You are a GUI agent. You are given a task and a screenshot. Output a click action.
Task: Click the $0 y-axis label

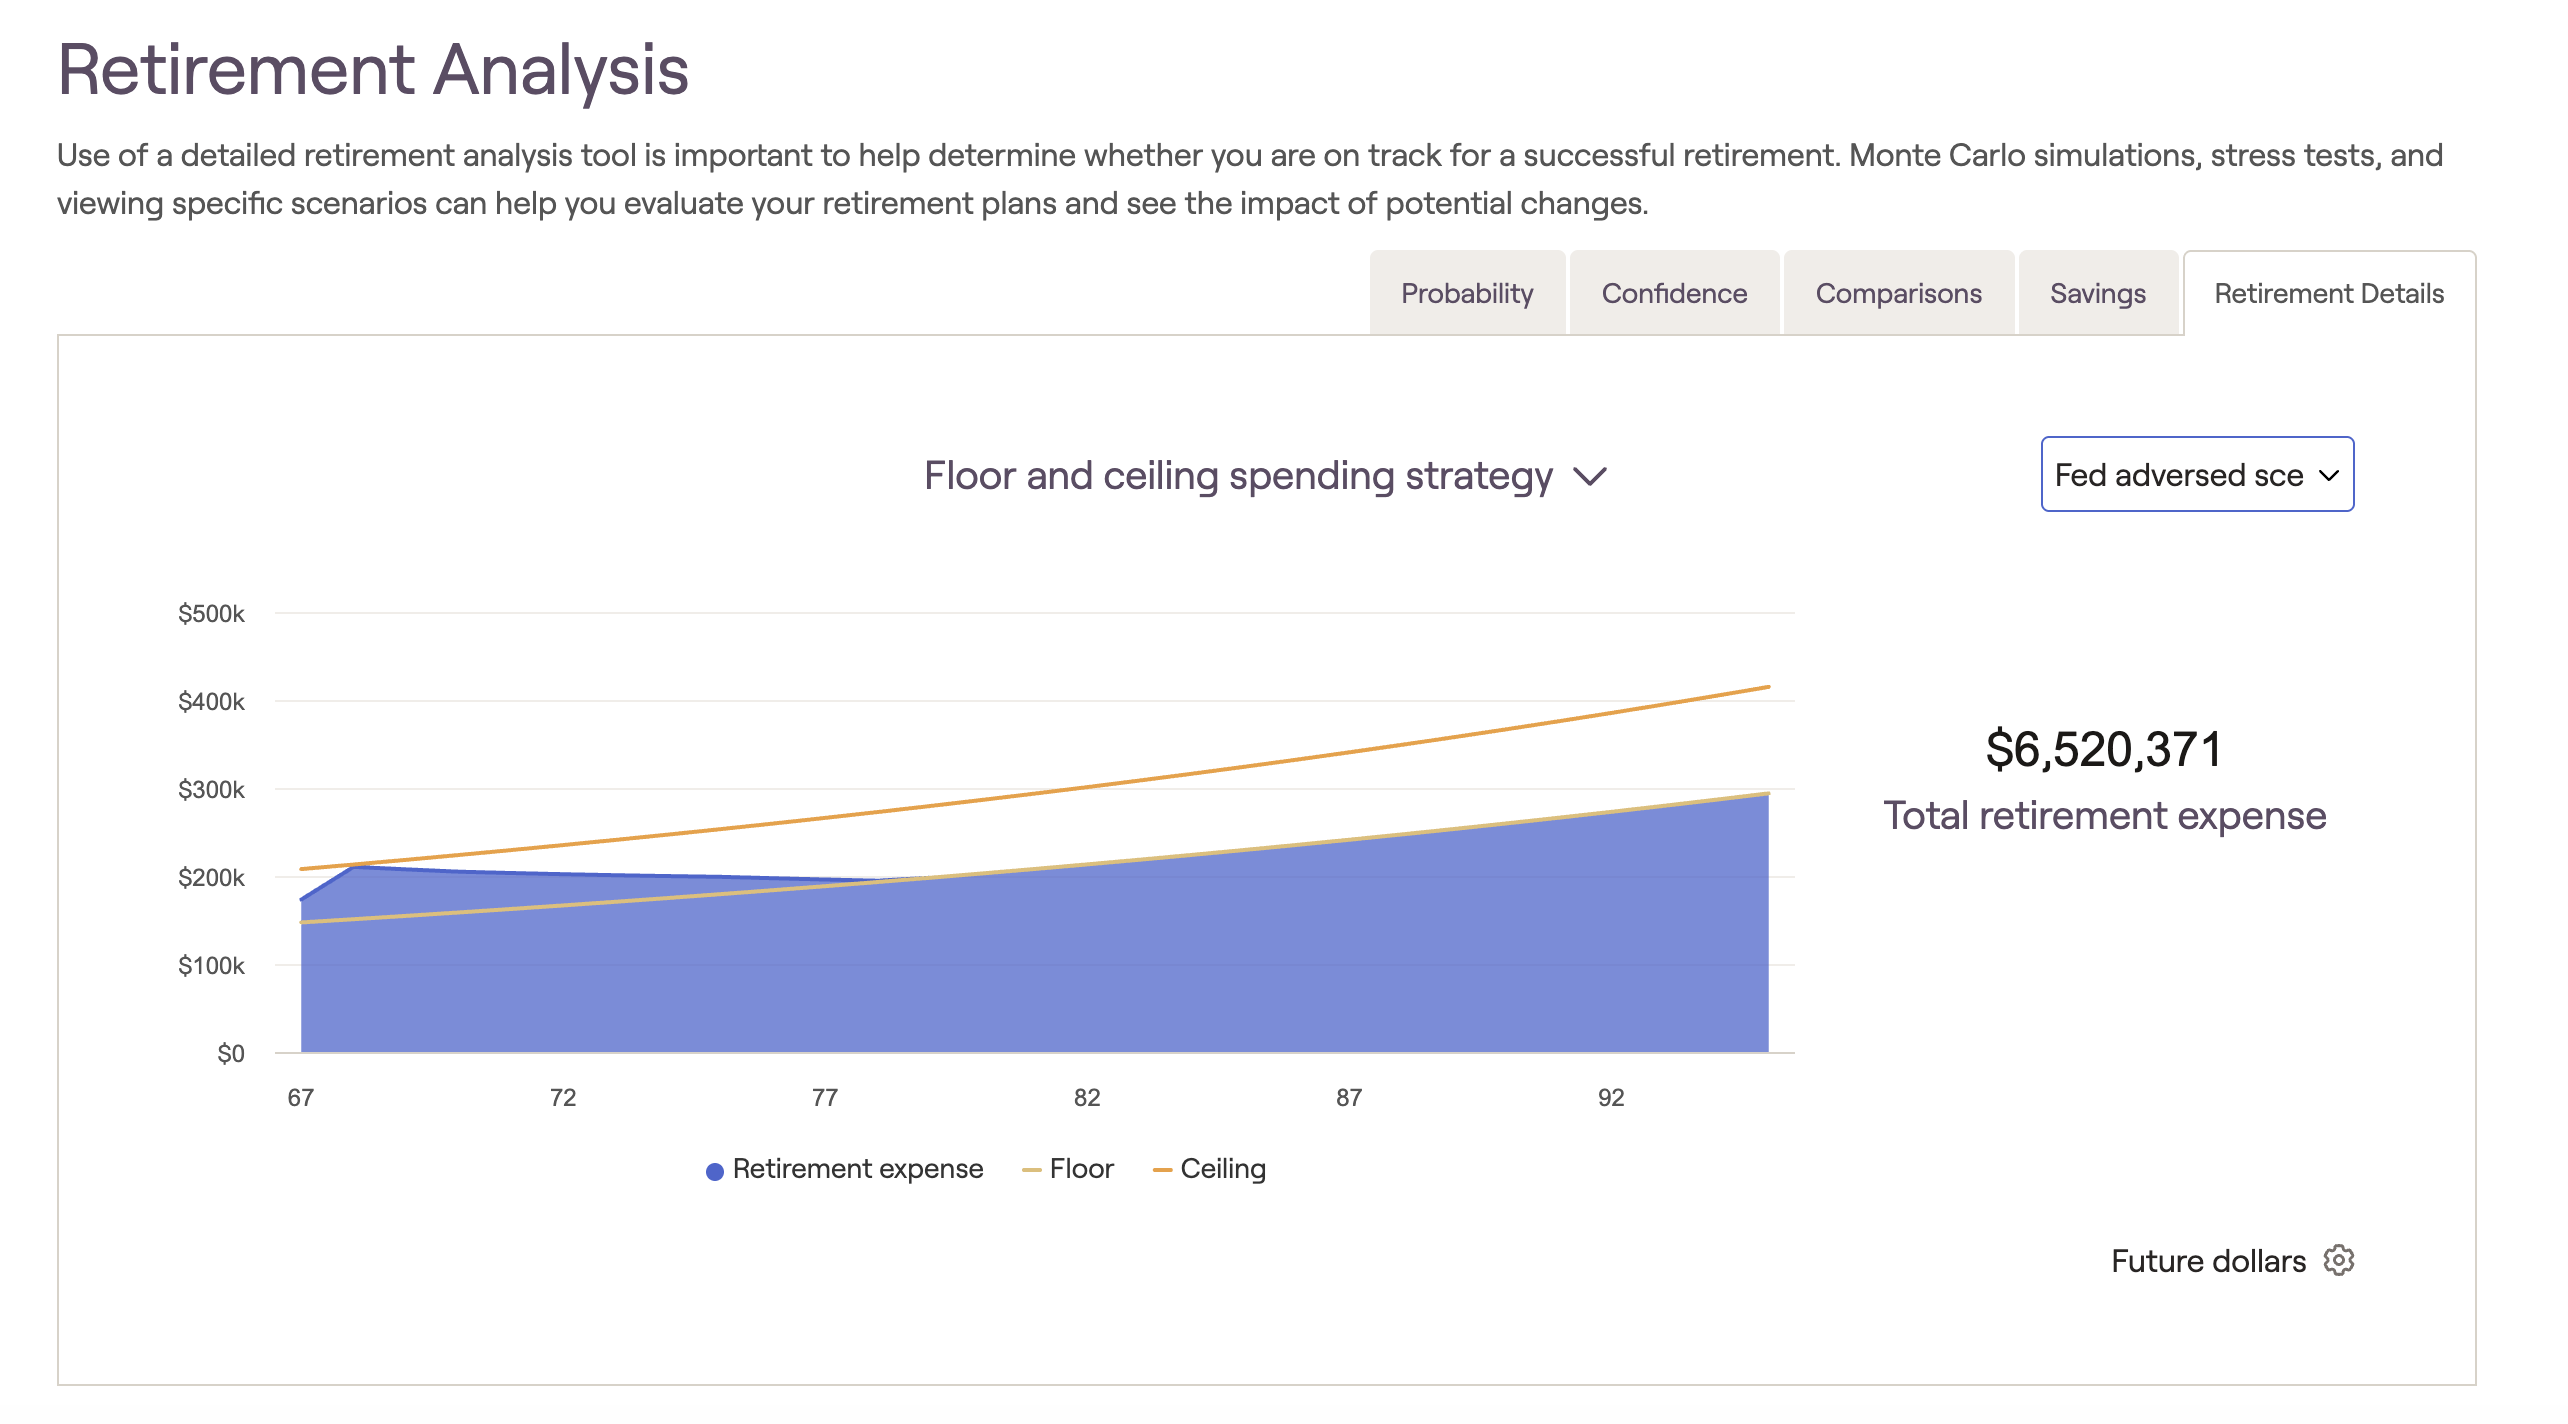coord(231,1053)
